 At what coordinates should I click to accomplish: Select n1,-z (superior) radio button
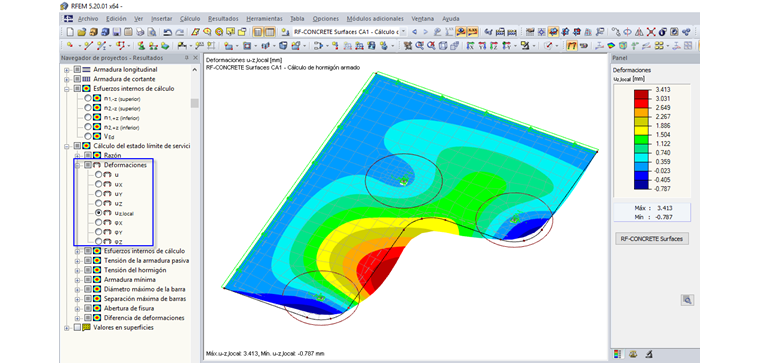point(88,98)
